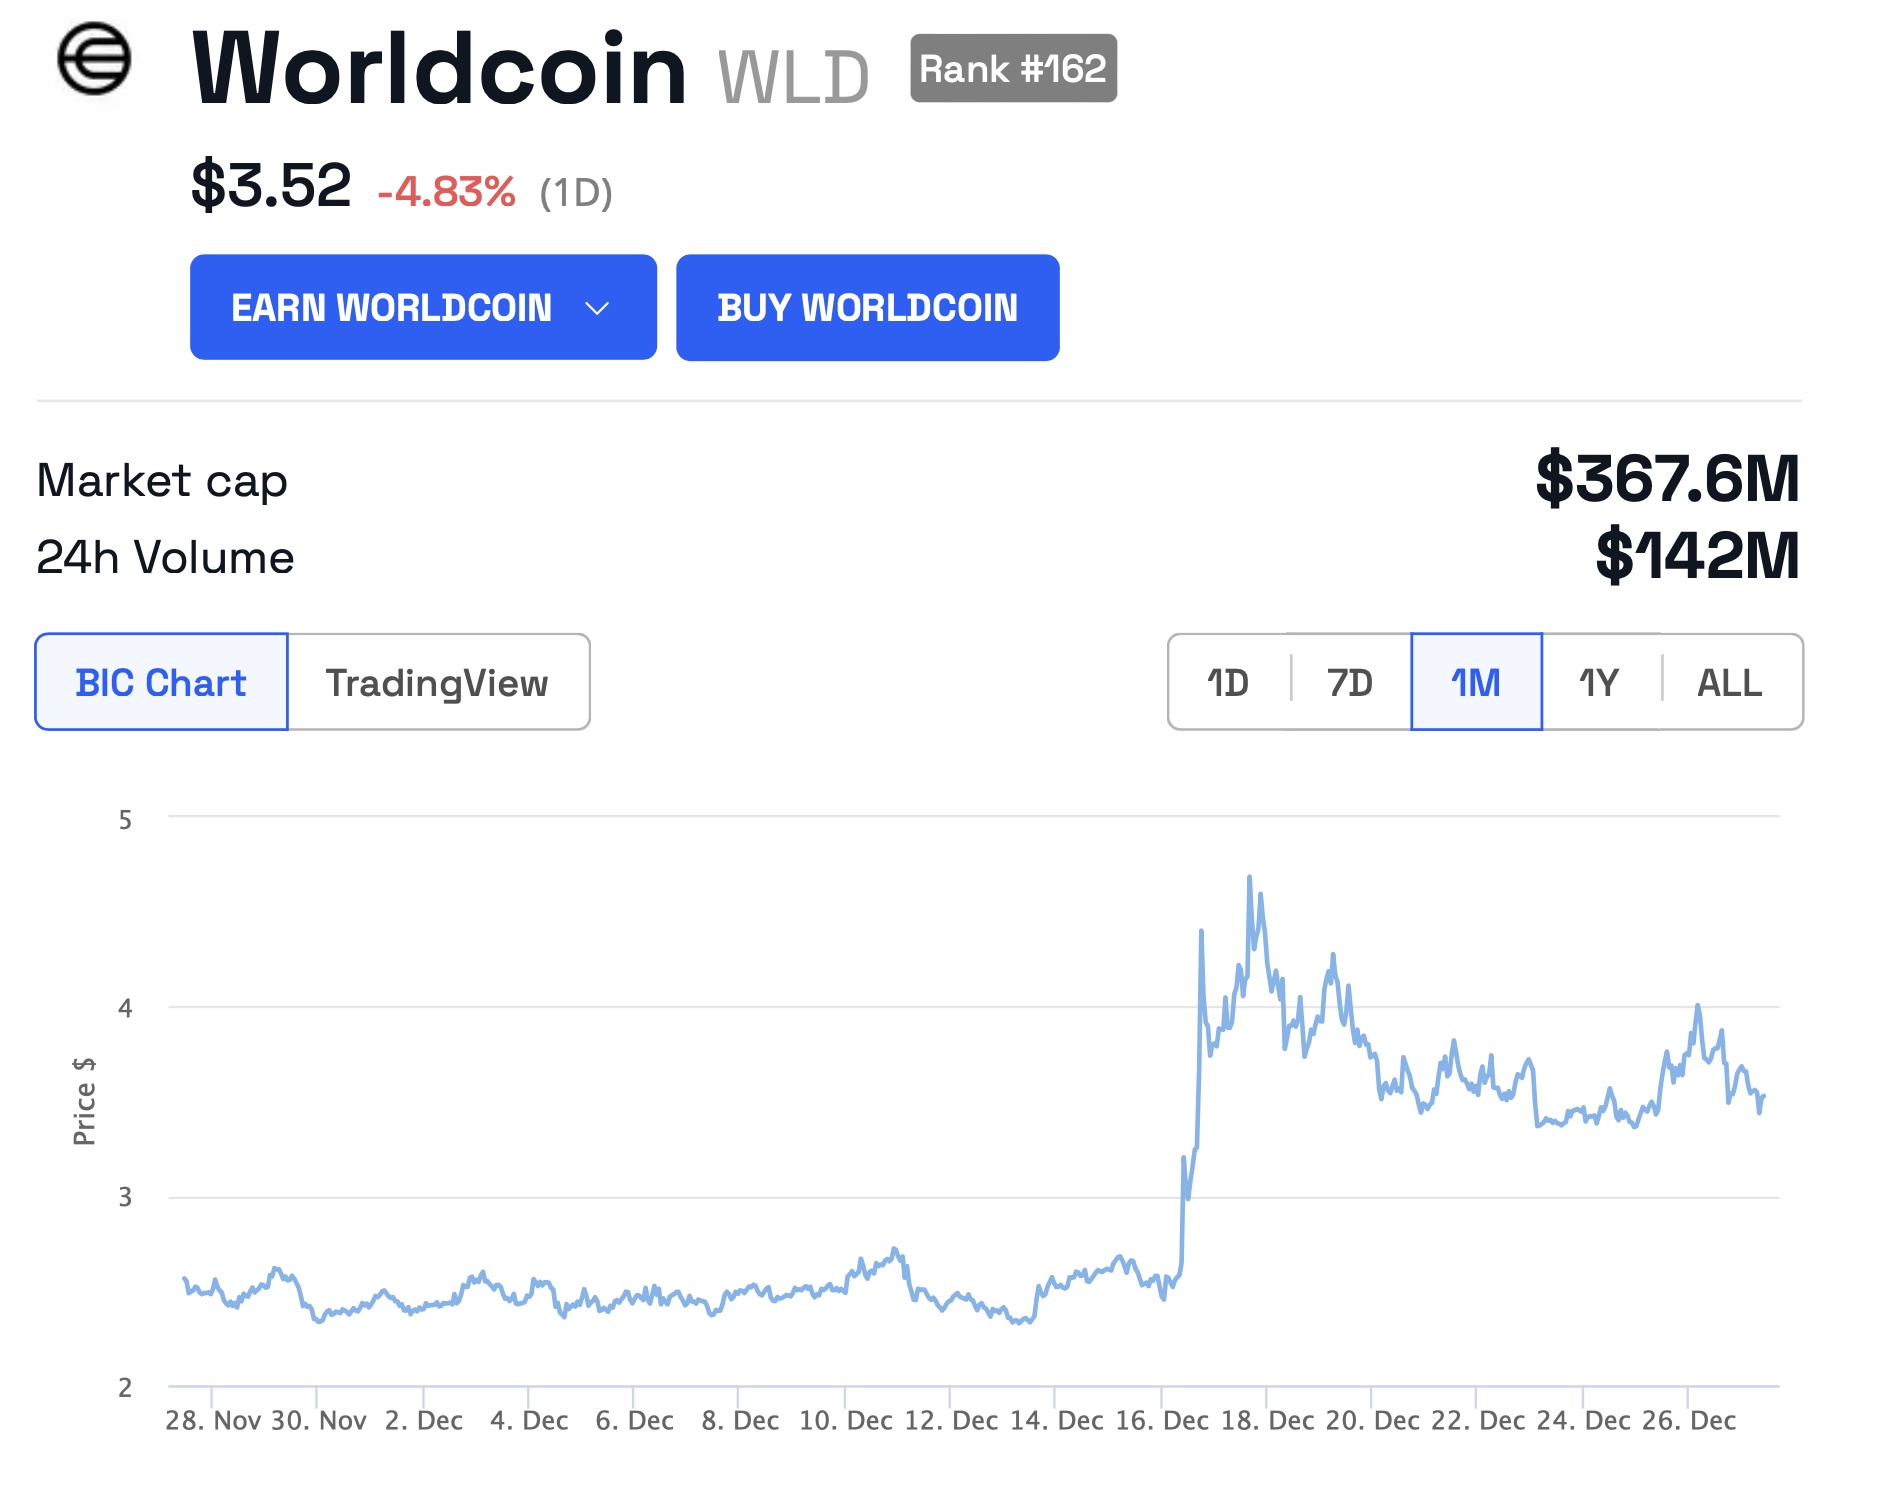Select the 1Y time range
Image resolution: width=1902 pixels, height=1492 pixels.
(x=1598, y=683)
